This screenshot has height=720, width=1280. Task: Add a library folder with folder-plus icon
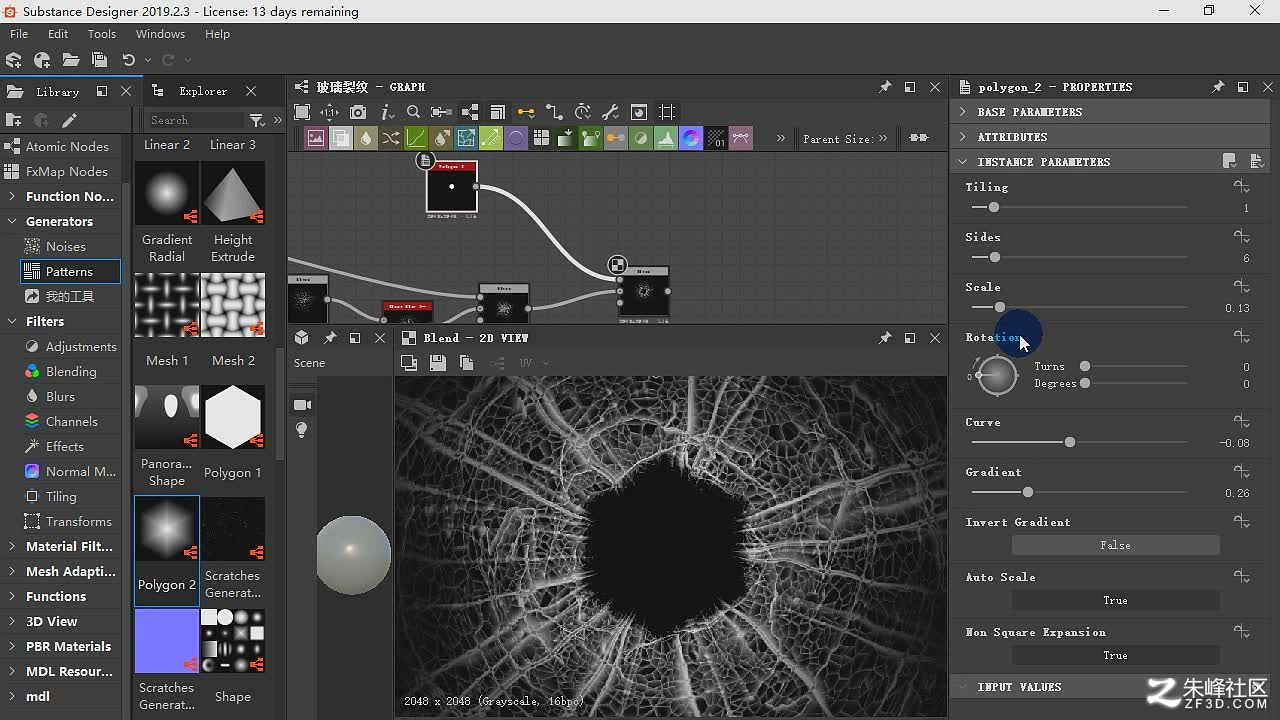point(14,120)
